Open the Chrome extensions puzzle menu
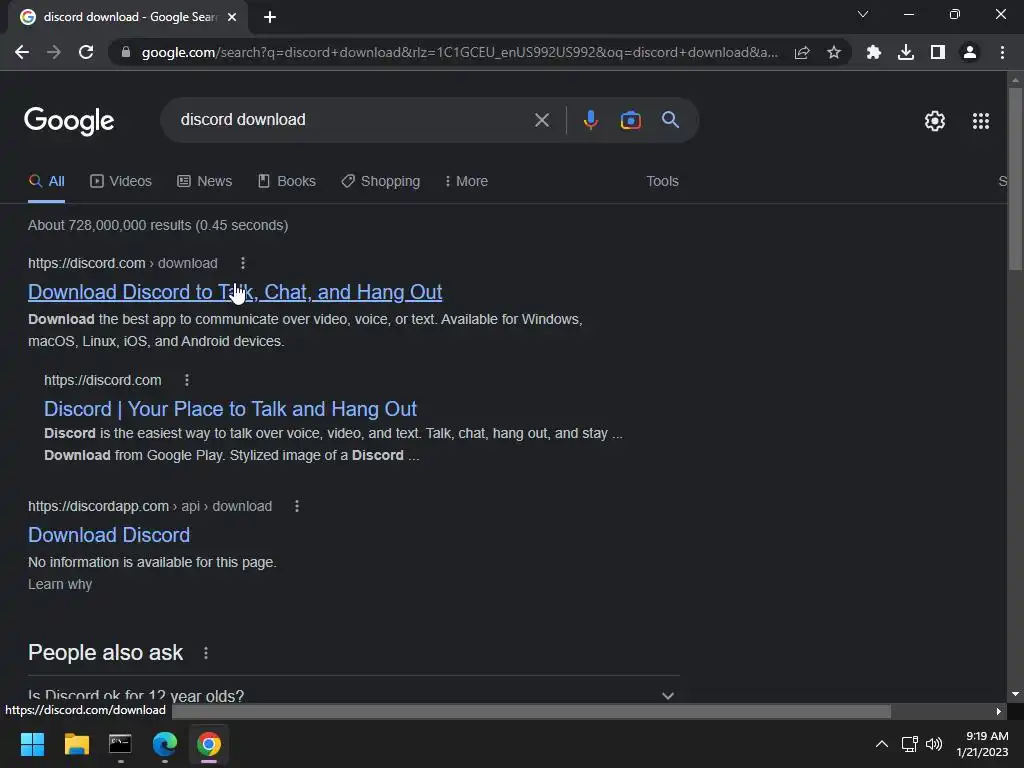 coord(873,52)
